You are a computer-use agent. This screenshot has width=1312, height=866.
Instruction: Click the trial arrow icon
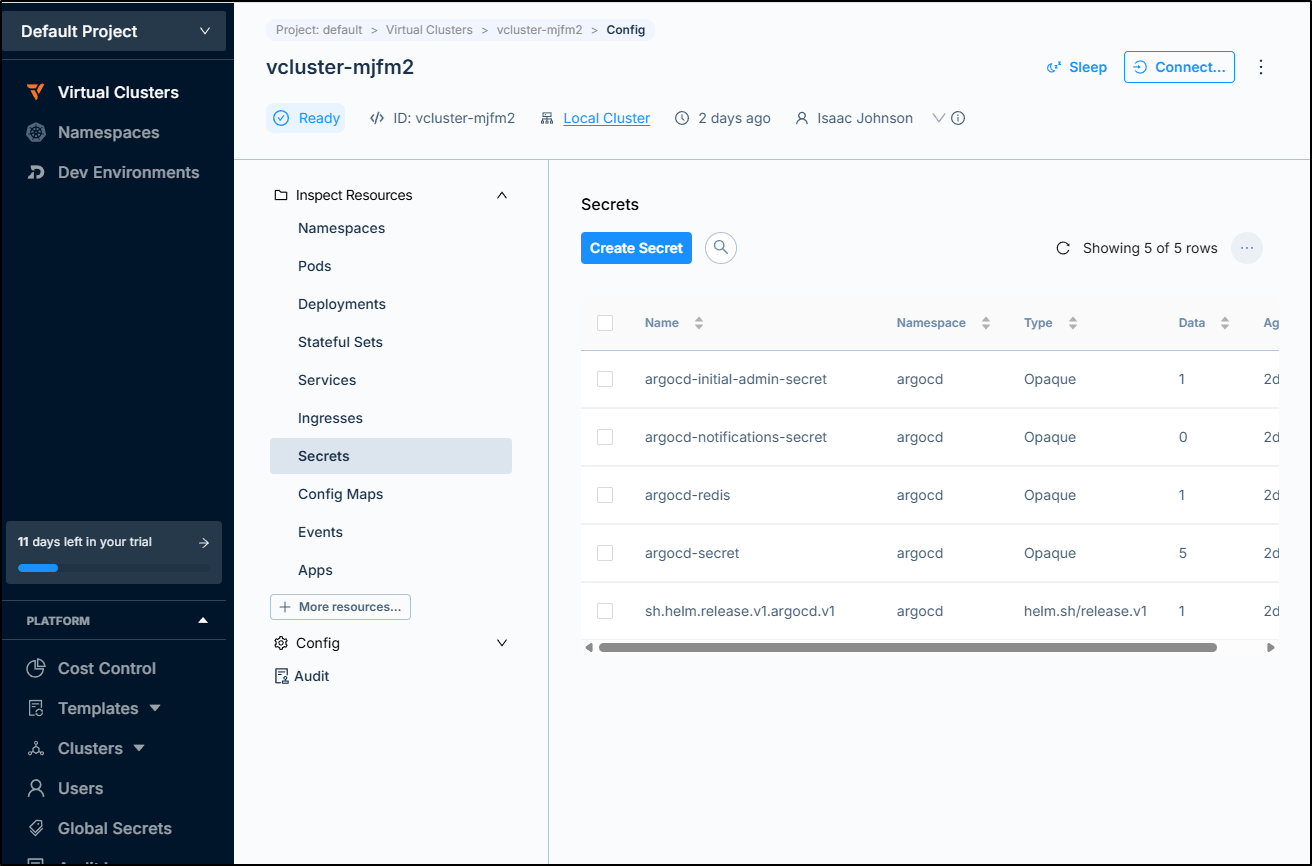(204, 542)
